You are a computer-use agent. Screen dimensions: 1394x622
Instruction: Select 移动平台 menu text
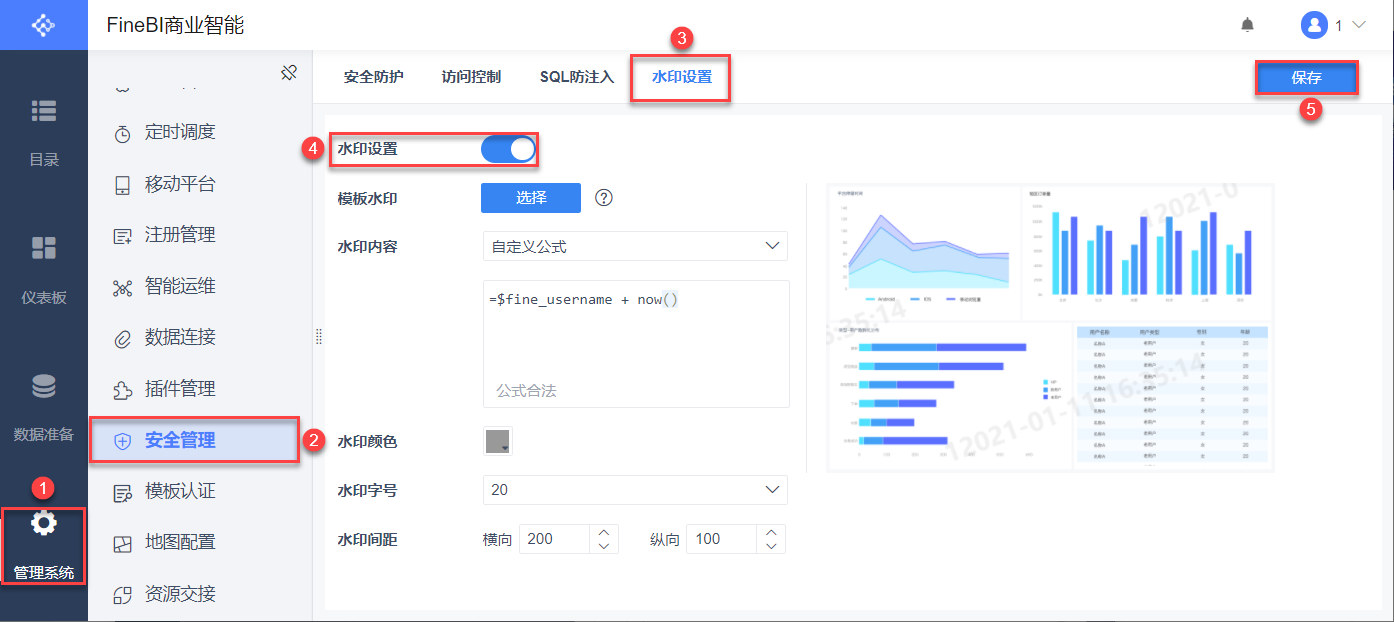pyautogui.click(x=180, y=184)
